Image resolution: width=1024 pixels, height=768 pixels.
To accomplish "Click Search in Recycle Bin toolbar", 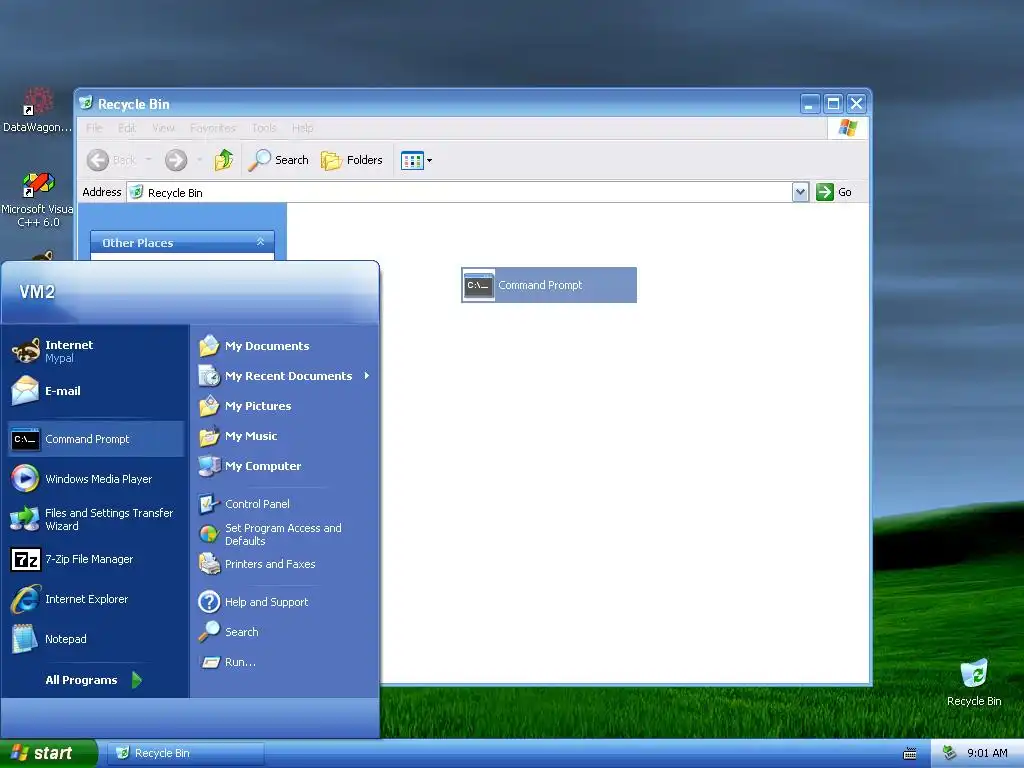I will coord(278,160).
